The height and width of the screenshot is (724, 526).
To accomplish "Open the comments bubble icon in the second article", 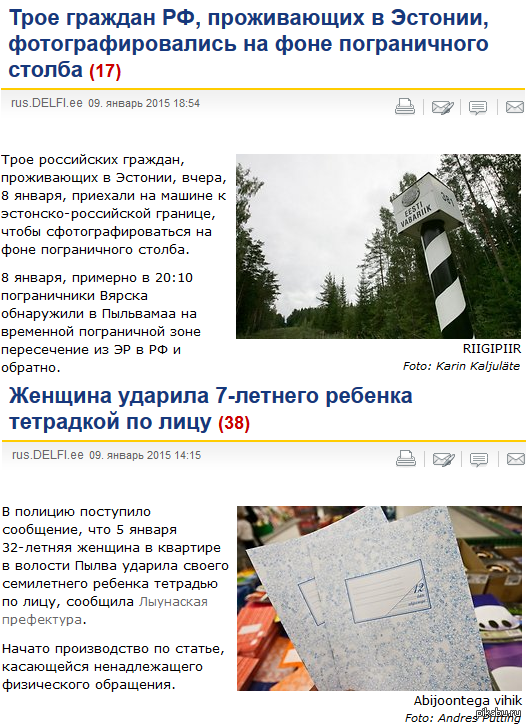I will tap(479, 459).
